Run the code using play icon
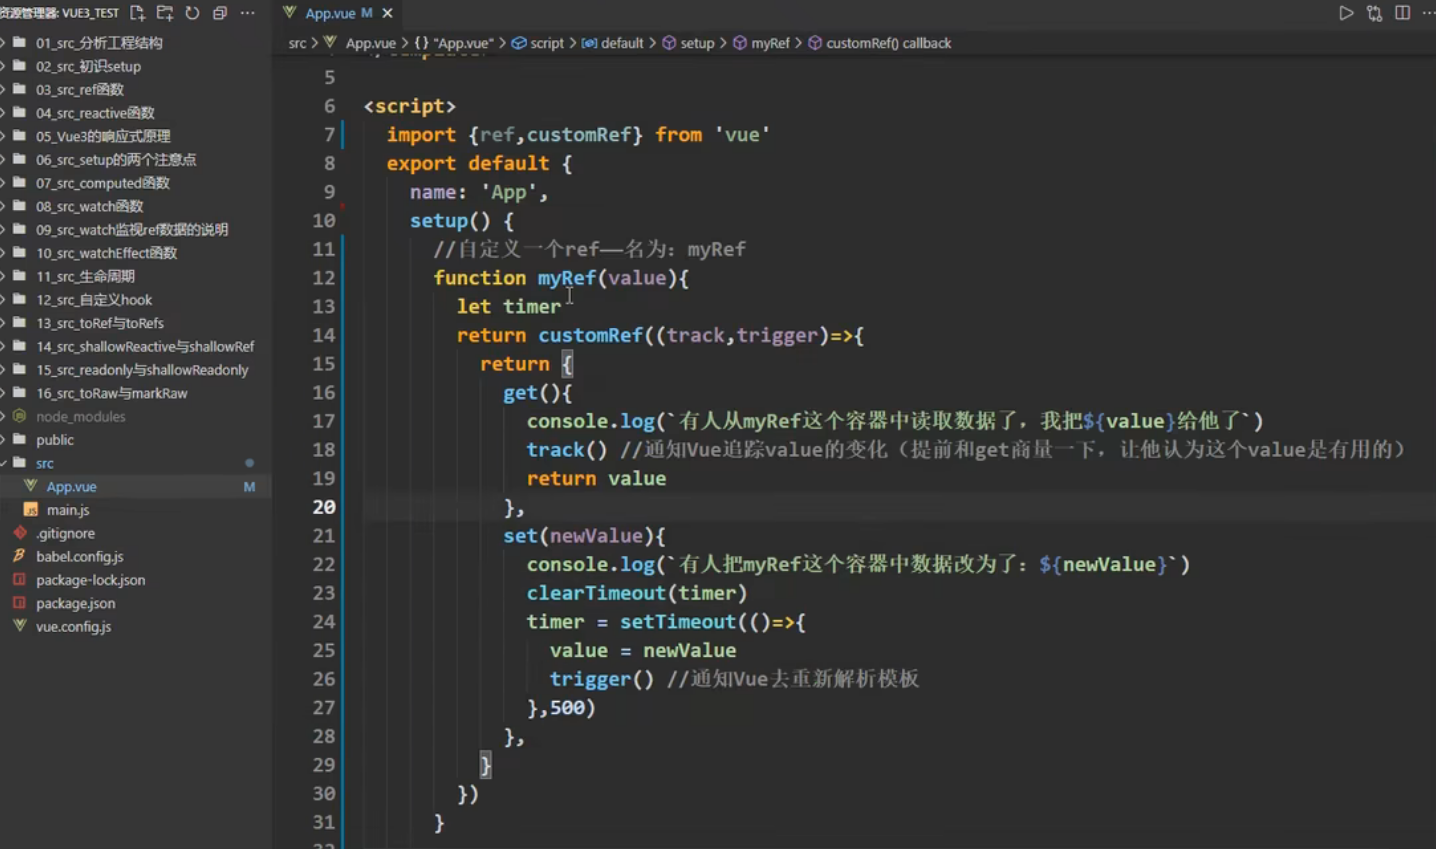1436x849 pixels. coord(1346,13)
